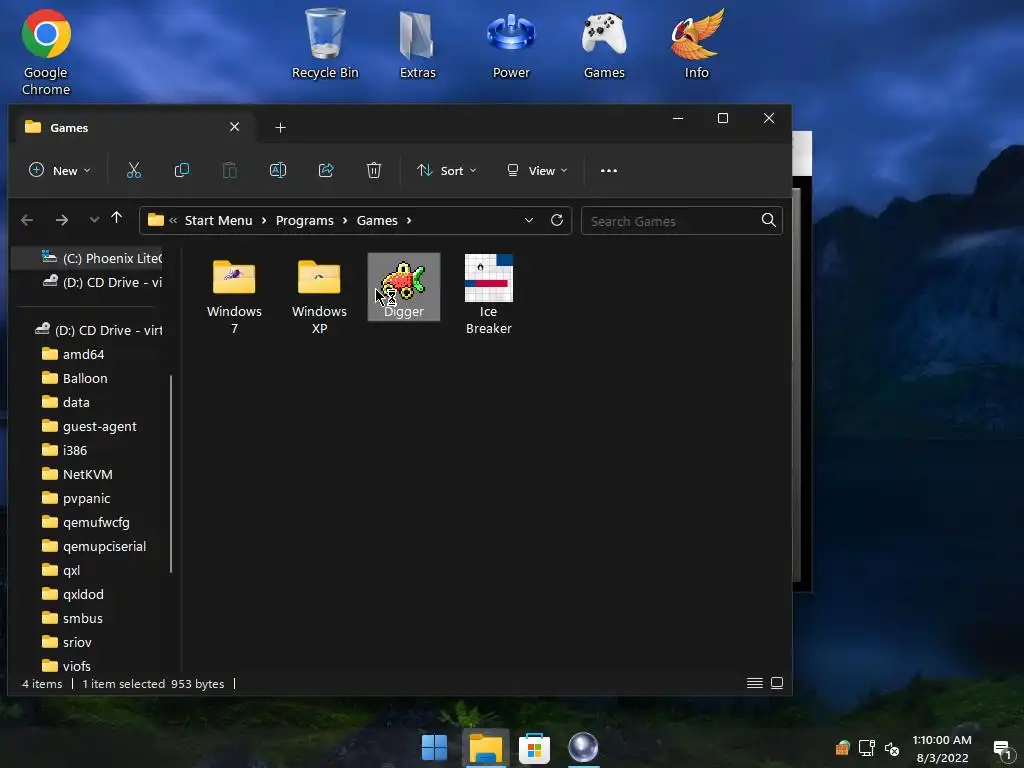
Task: Open guest-agent folder in sidebar
Action: [x=89, y=426]
